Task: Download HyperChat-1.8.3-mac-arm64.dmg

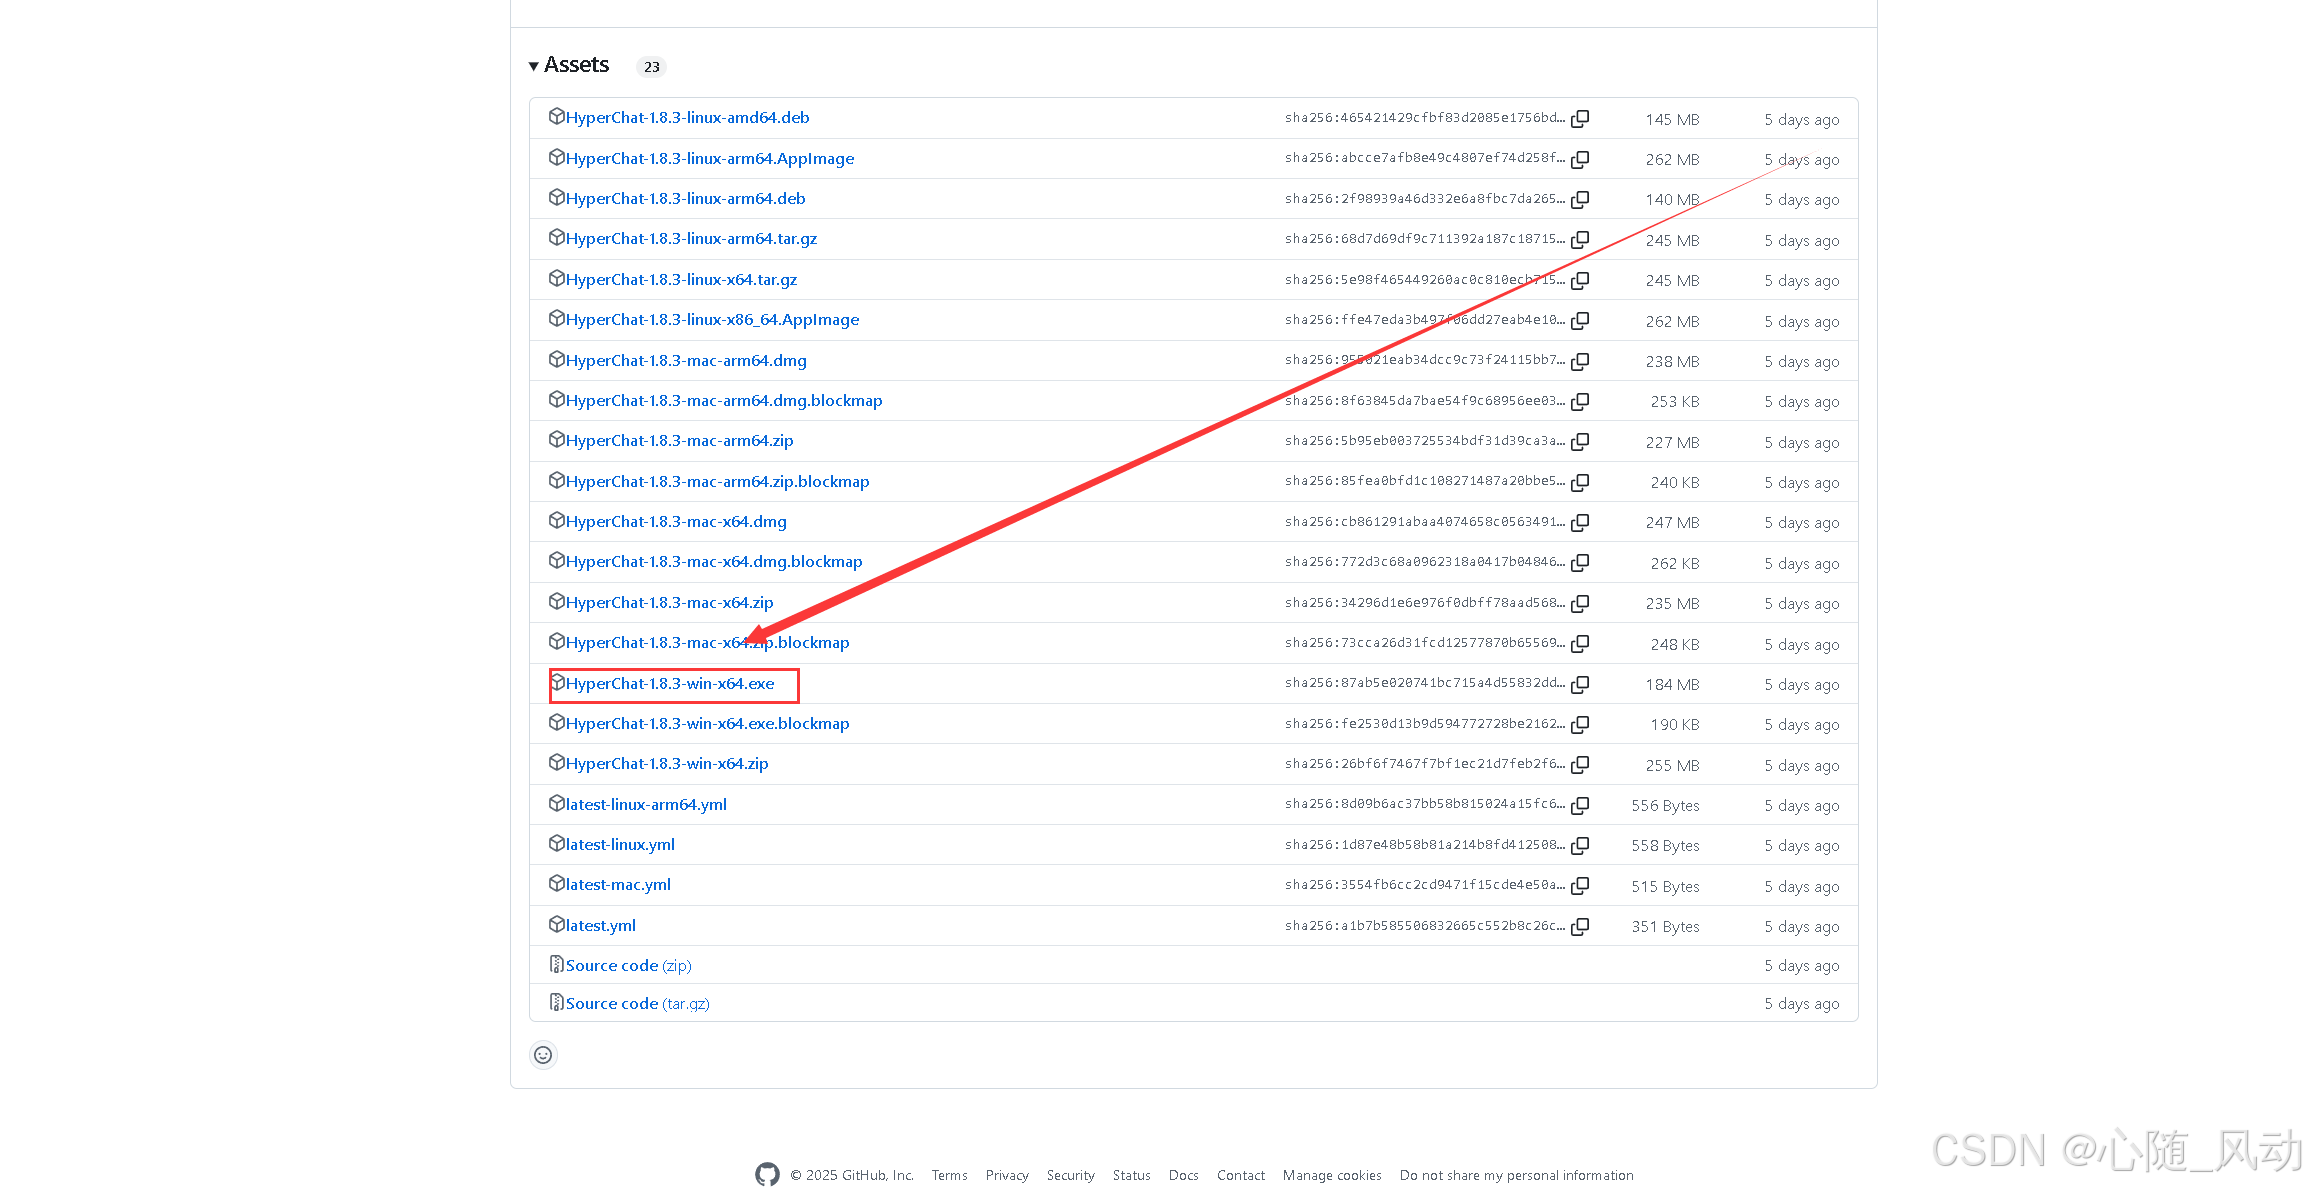Action: pos(686,361)
